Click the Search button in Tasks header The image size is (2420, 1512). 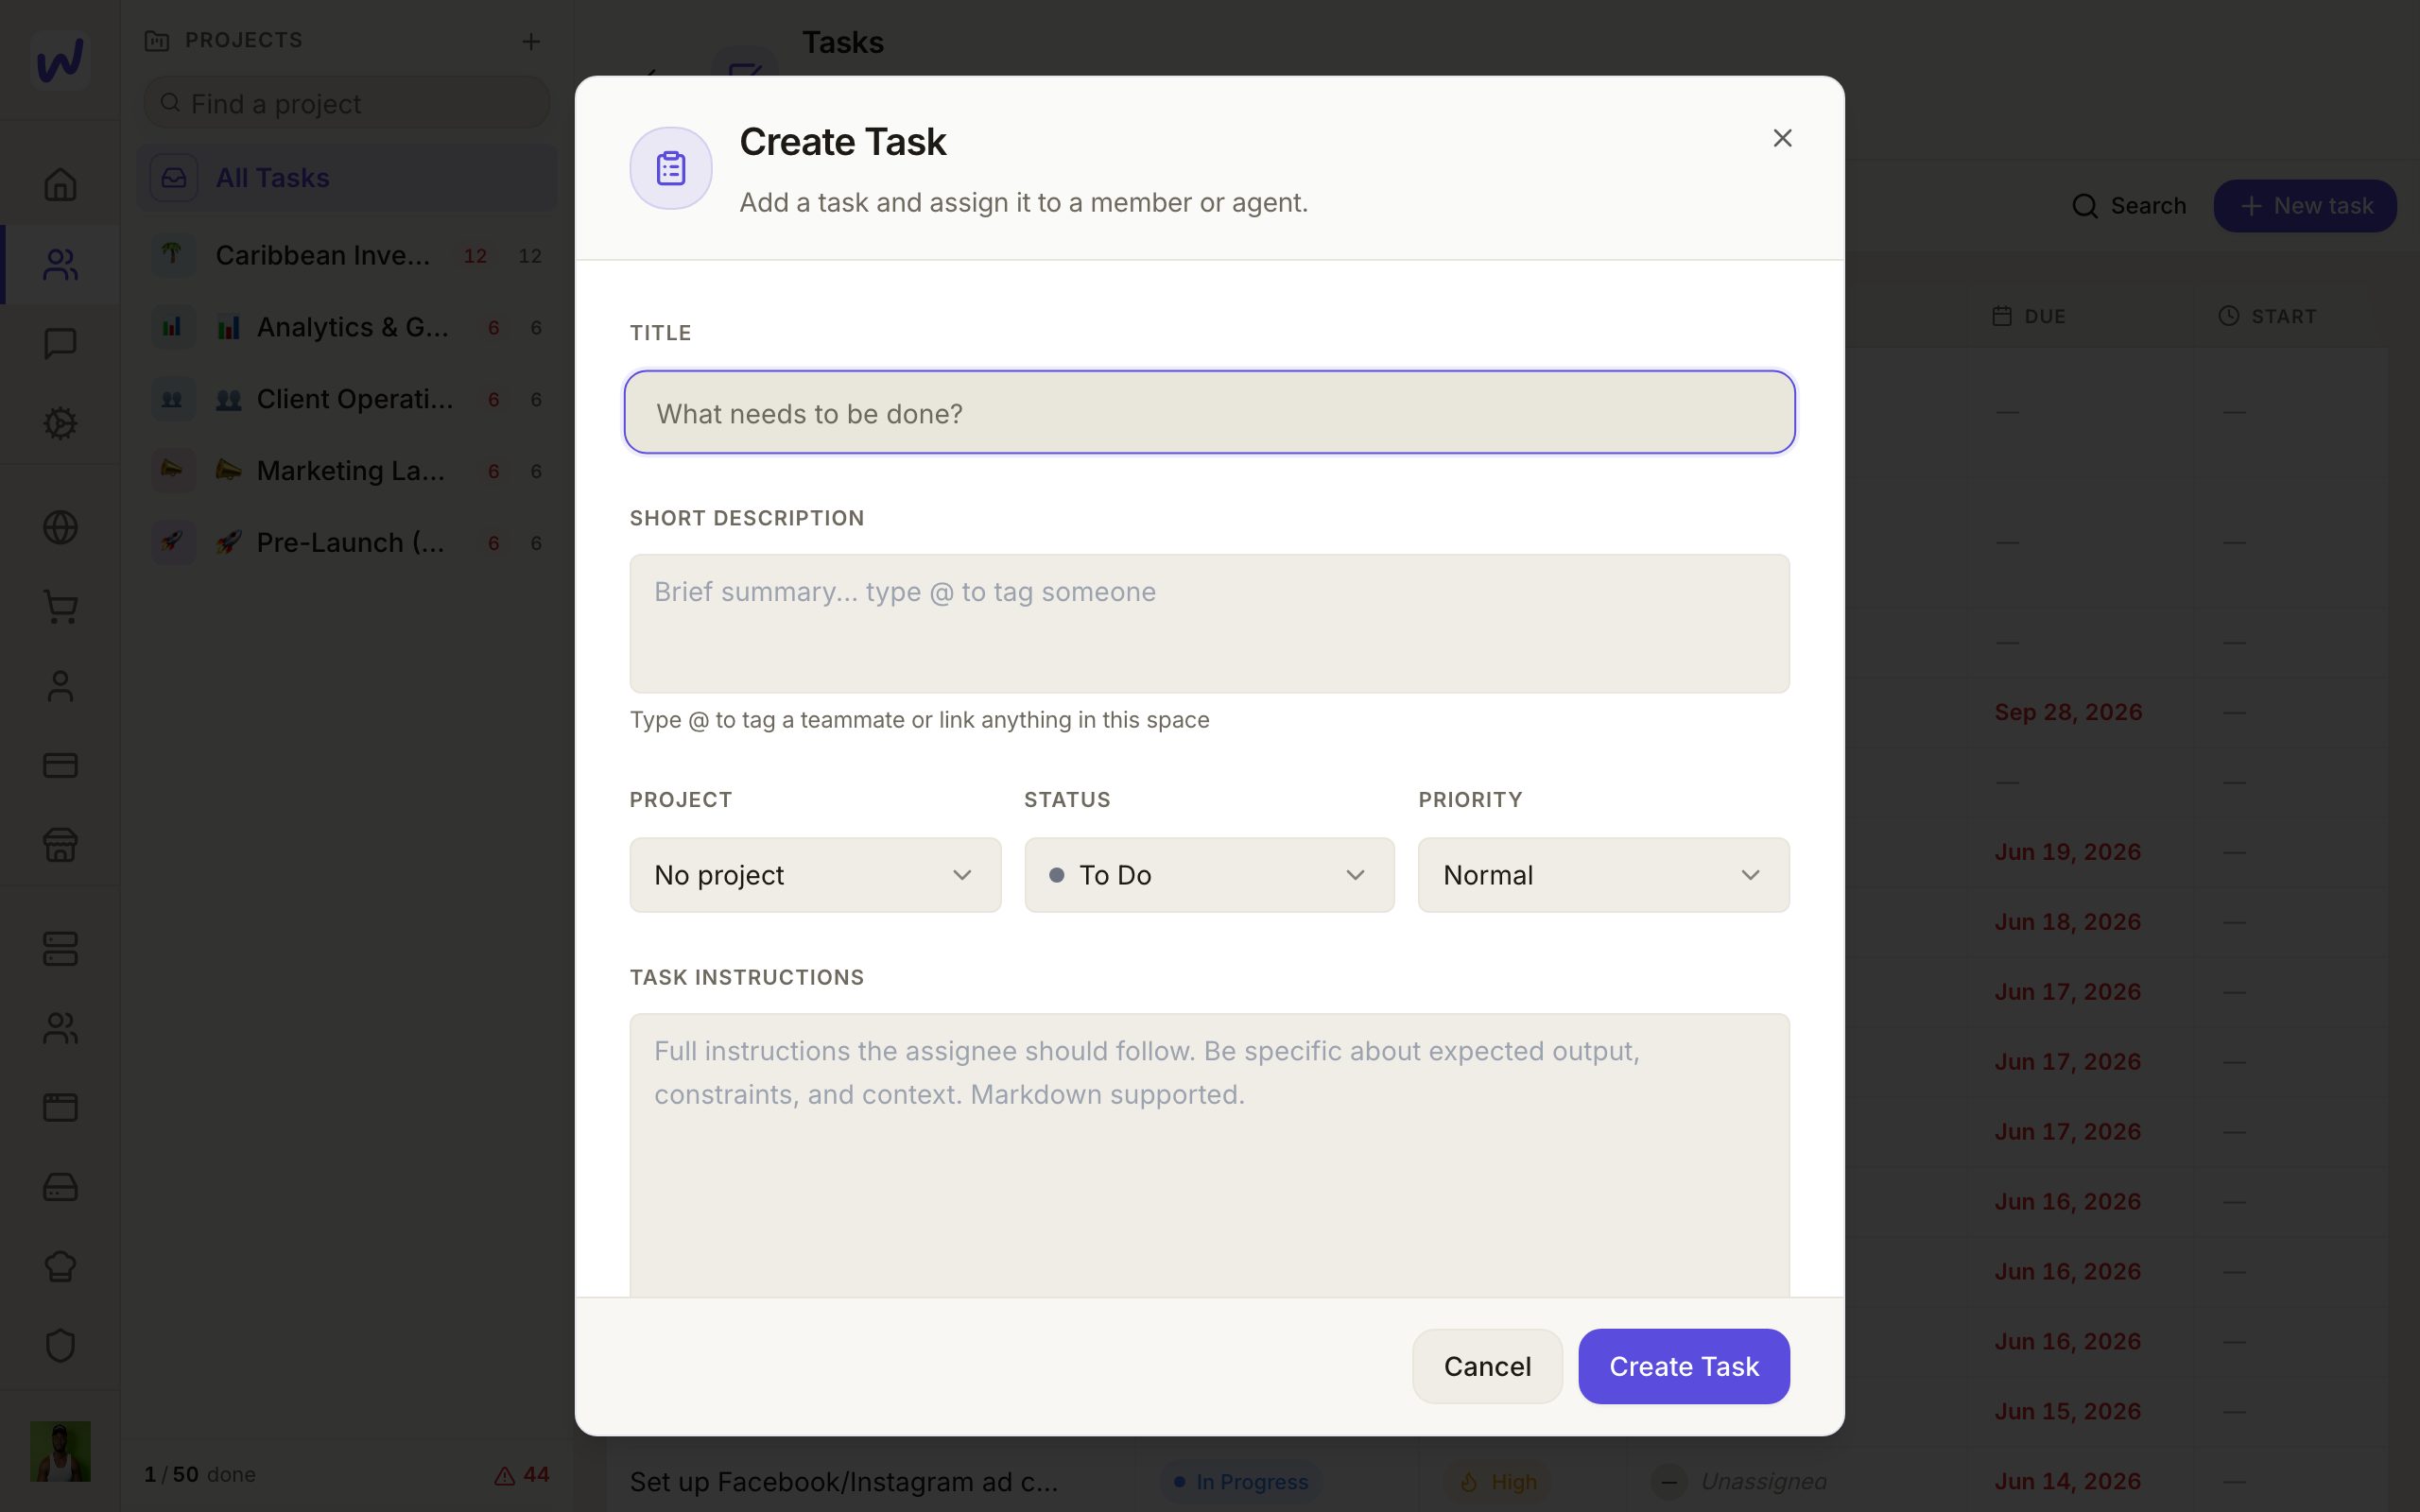2129,206
